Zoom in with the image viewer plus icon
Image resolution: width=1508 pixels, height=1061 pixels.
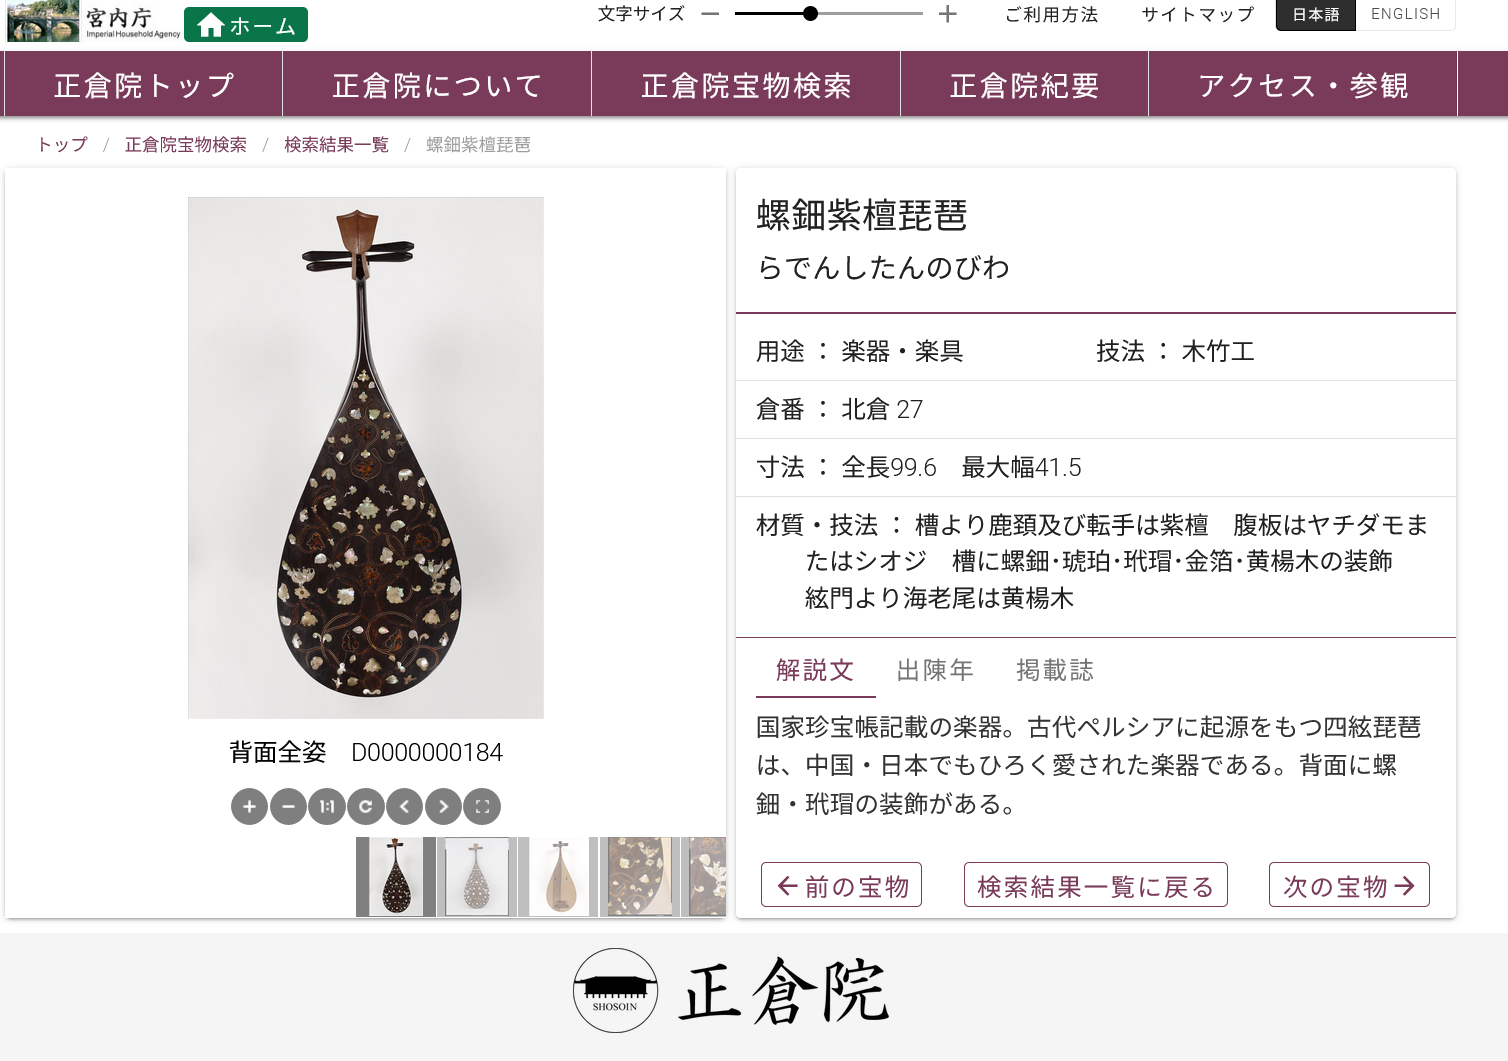[249, 806]
